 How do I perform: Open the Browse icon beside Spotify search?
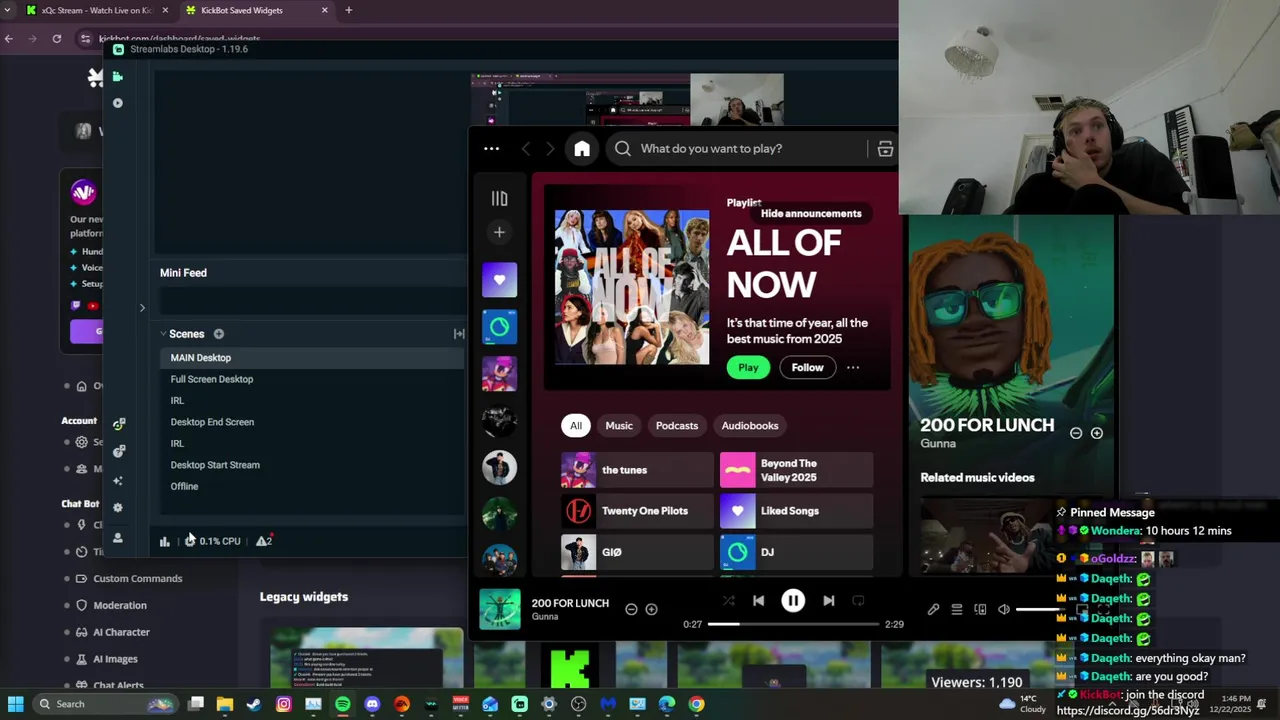tap(885, 149)
